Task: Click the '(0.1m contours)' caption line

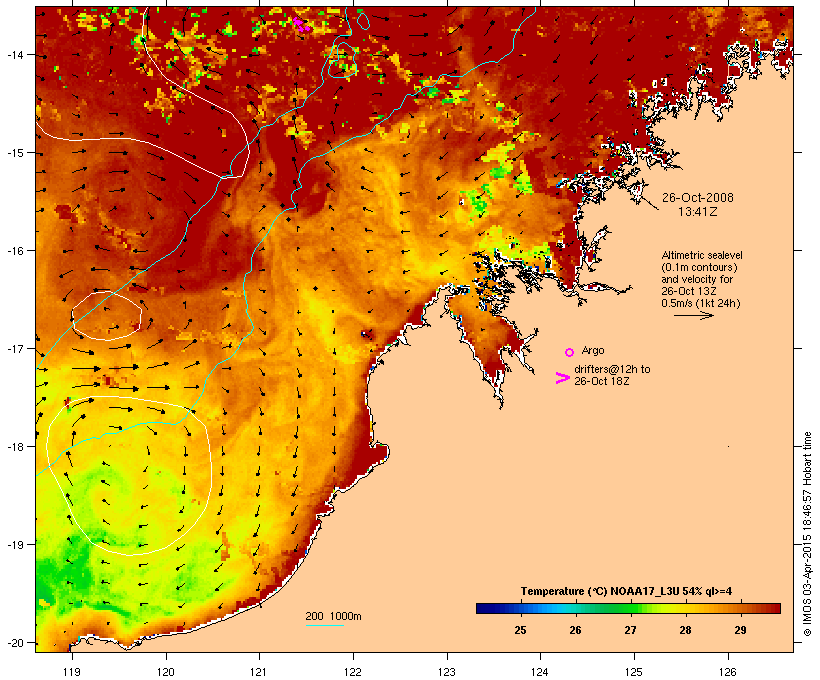Action: point(699,267)
